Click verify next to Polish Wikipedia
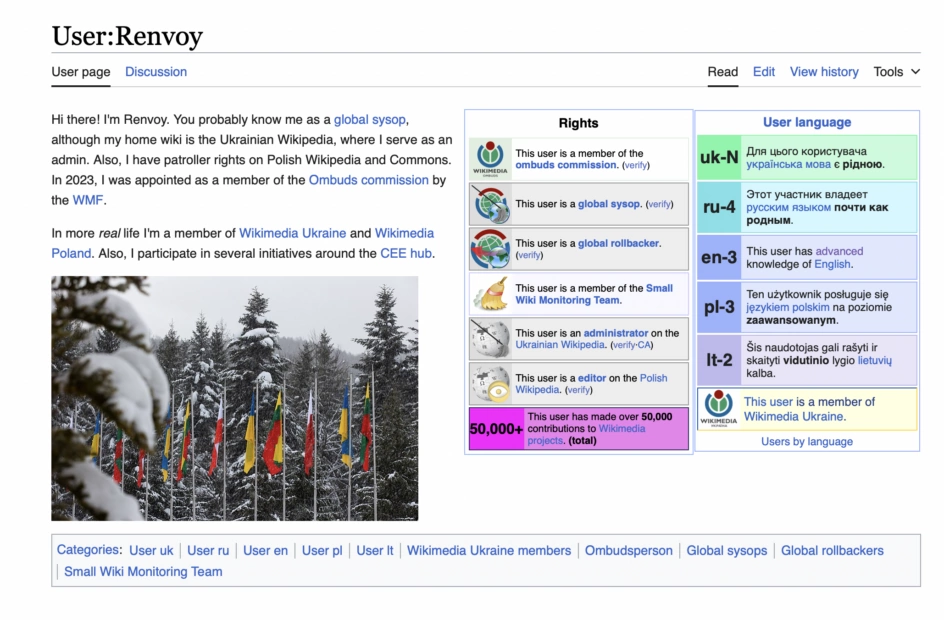This screenshot has width=944, height=620. (x=579, y=390)
